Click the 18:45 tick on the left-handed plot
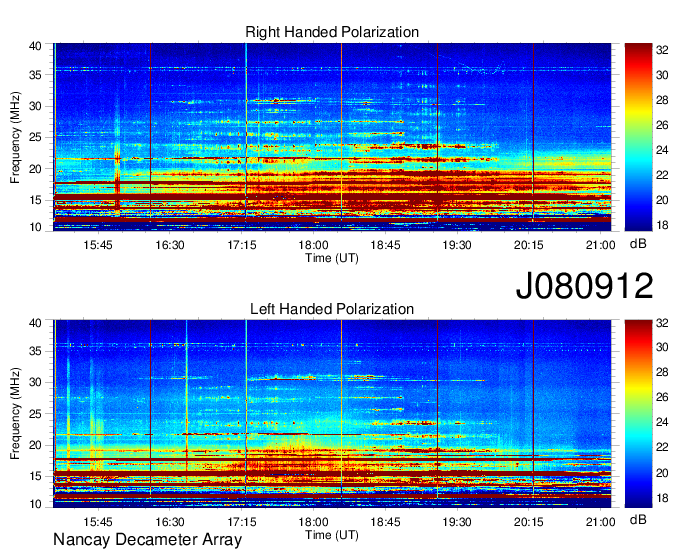 [x=385, y=522]
